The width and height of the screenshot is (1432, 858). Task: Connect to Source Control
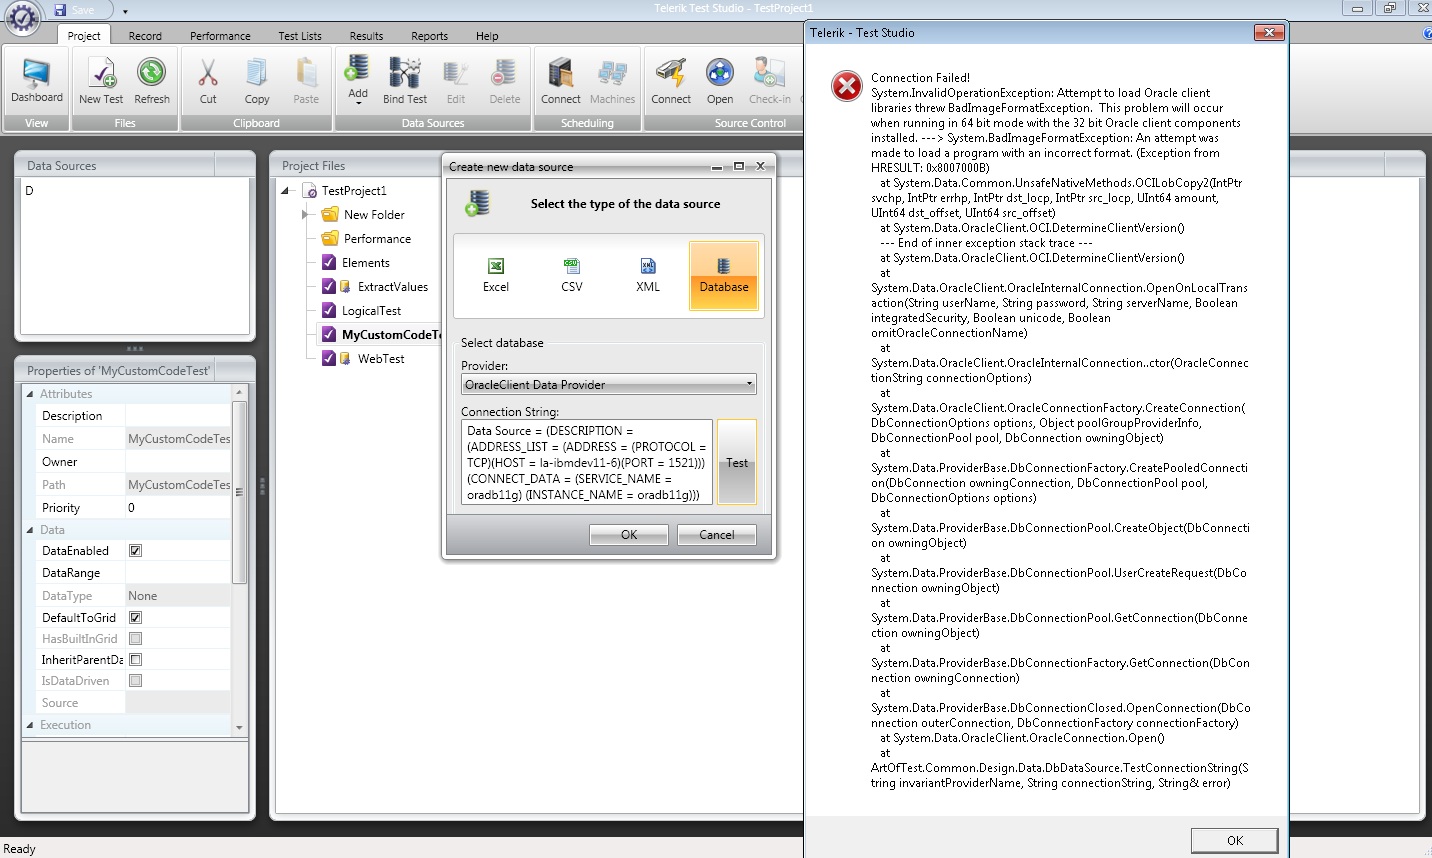click(671, 80)
